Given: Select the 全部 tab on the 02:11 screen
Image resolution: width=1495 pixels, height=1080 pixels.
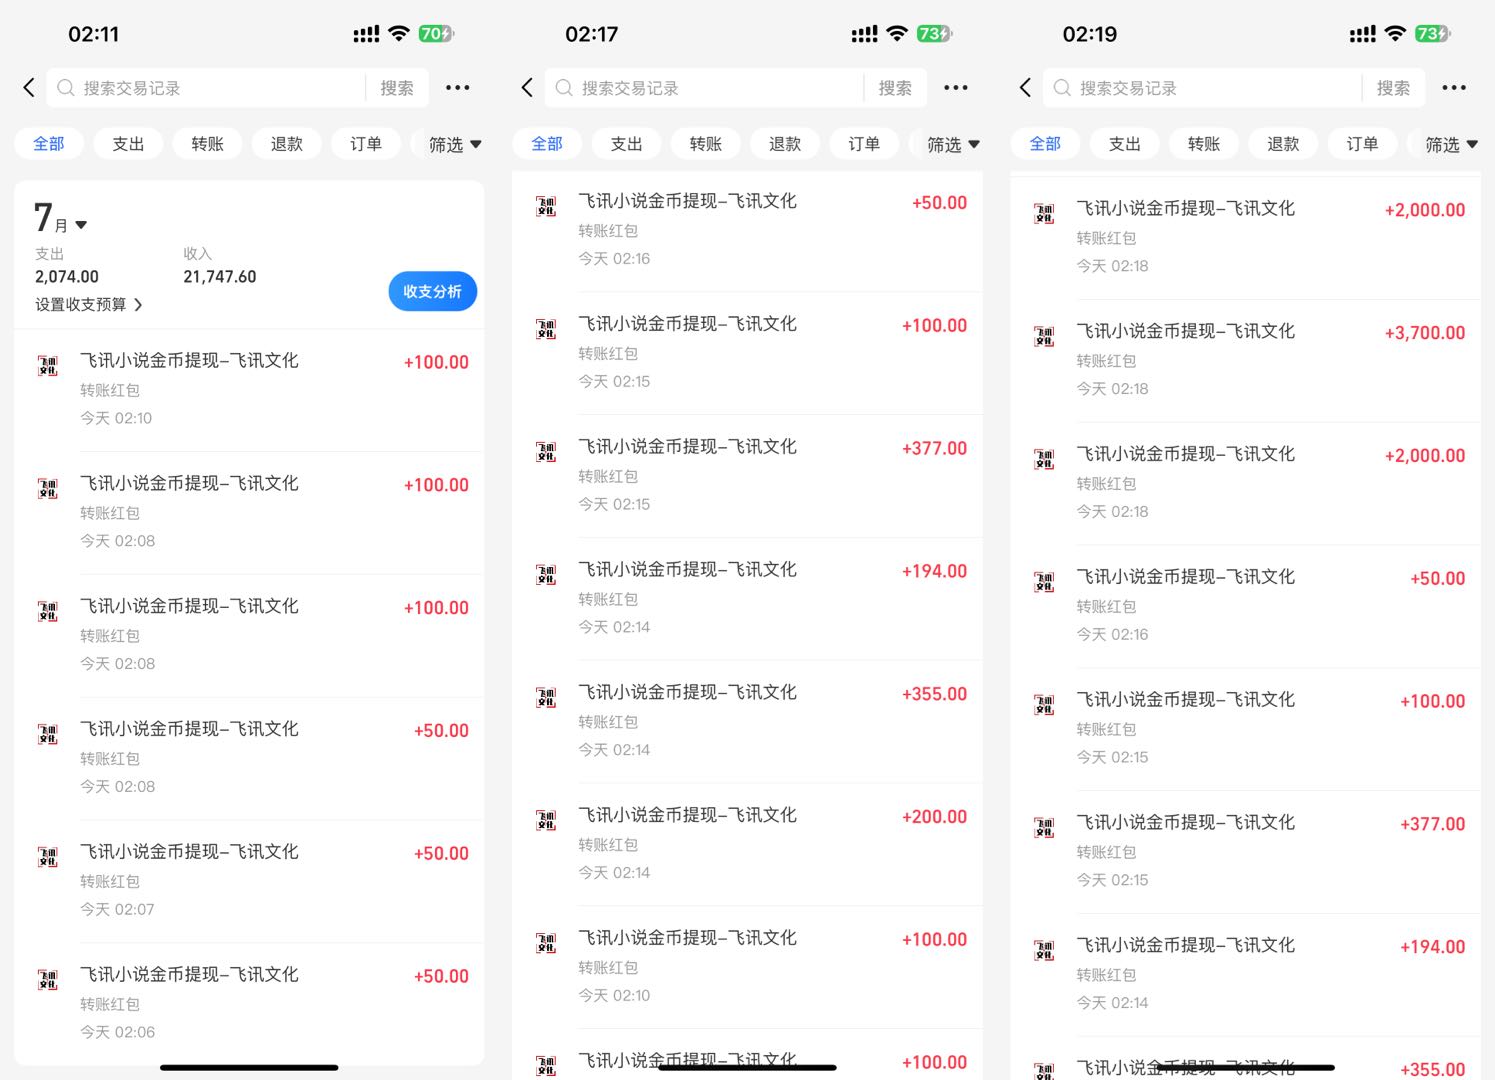Looking at the screenshot, I should pyautogui.click(x=49, y=144).
